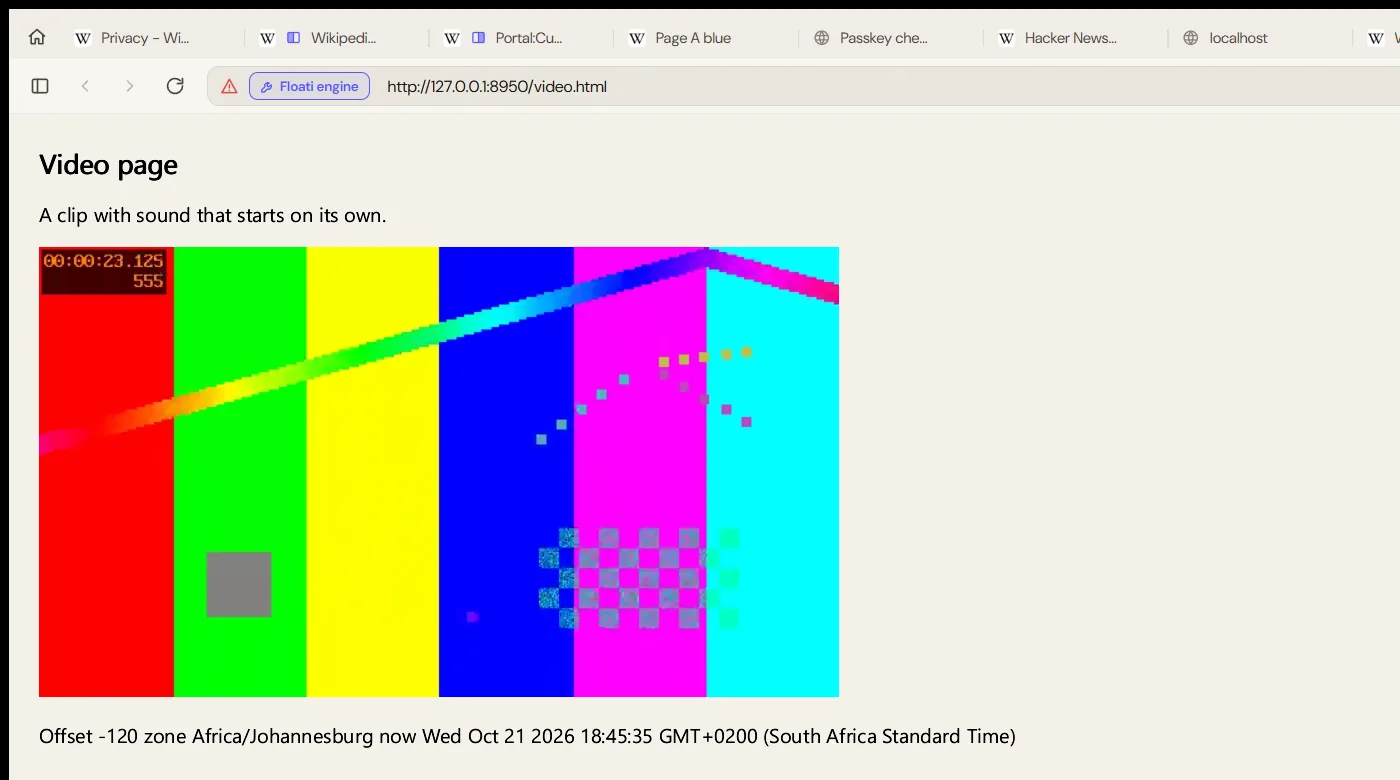Image resolution: width=1400 pixels, height=780 pixels.
Task: Switch to the localhost tab
Action: tap(1260, 38)
